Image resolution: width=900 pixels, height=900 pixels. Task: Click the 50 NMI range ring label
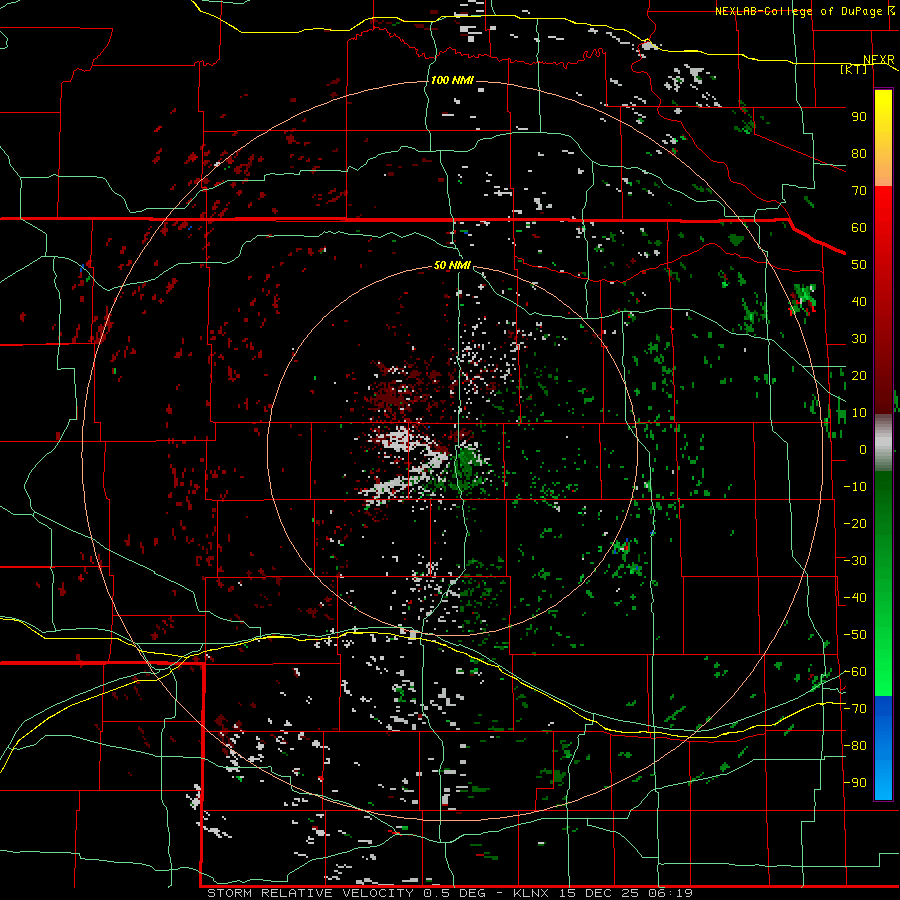(452, 265)
